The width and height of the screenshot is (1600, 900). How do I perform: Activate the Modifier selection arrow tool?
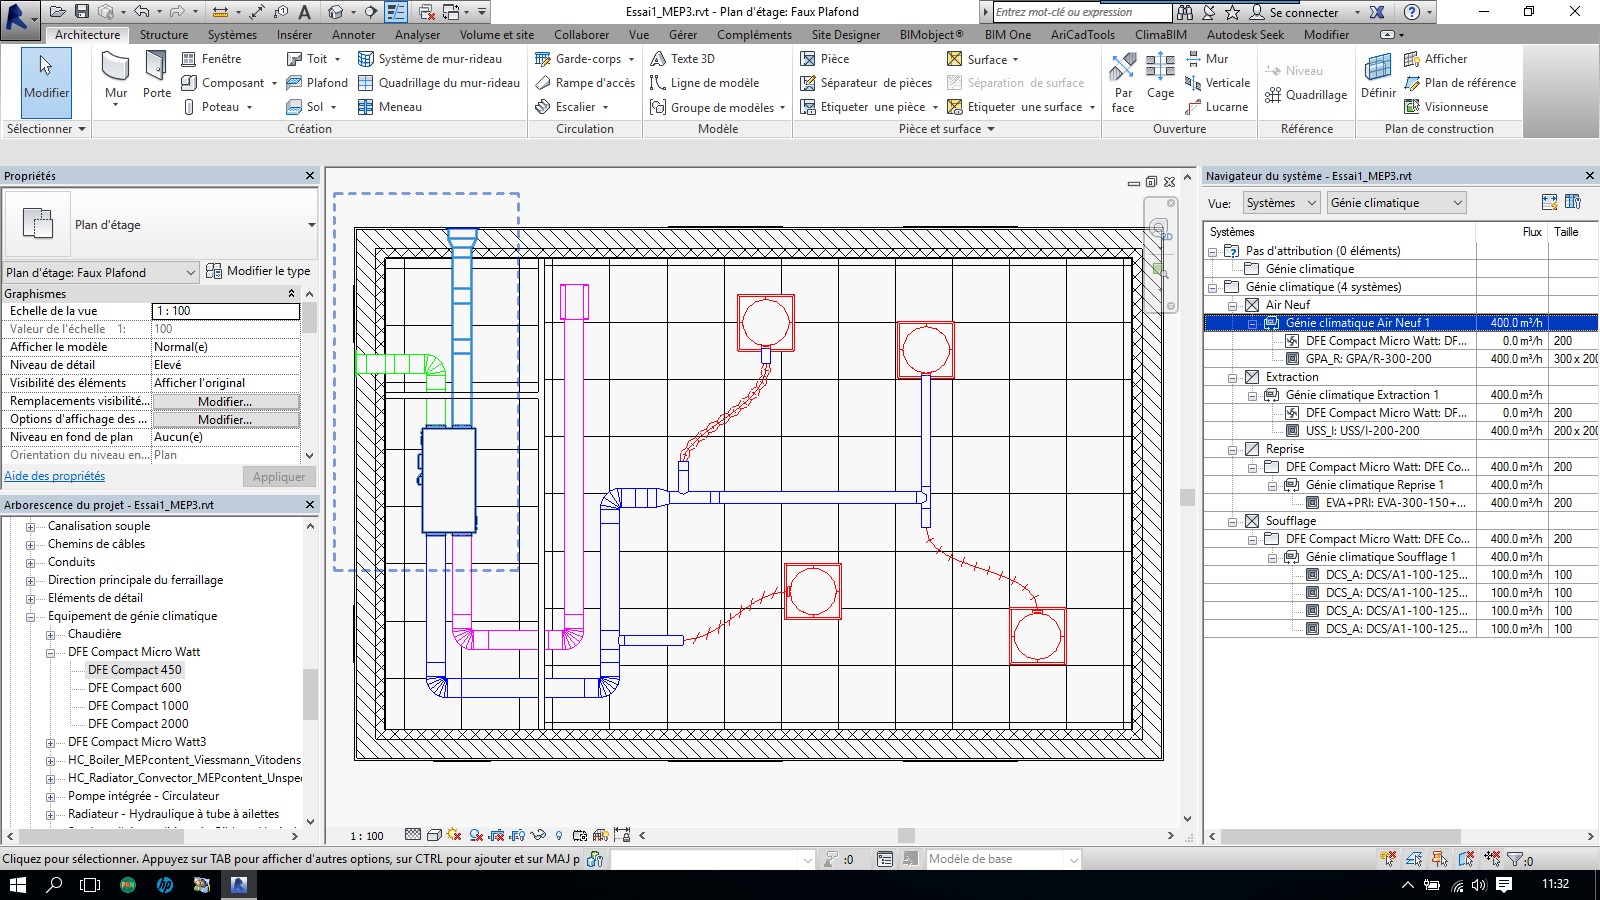point(46,76)
